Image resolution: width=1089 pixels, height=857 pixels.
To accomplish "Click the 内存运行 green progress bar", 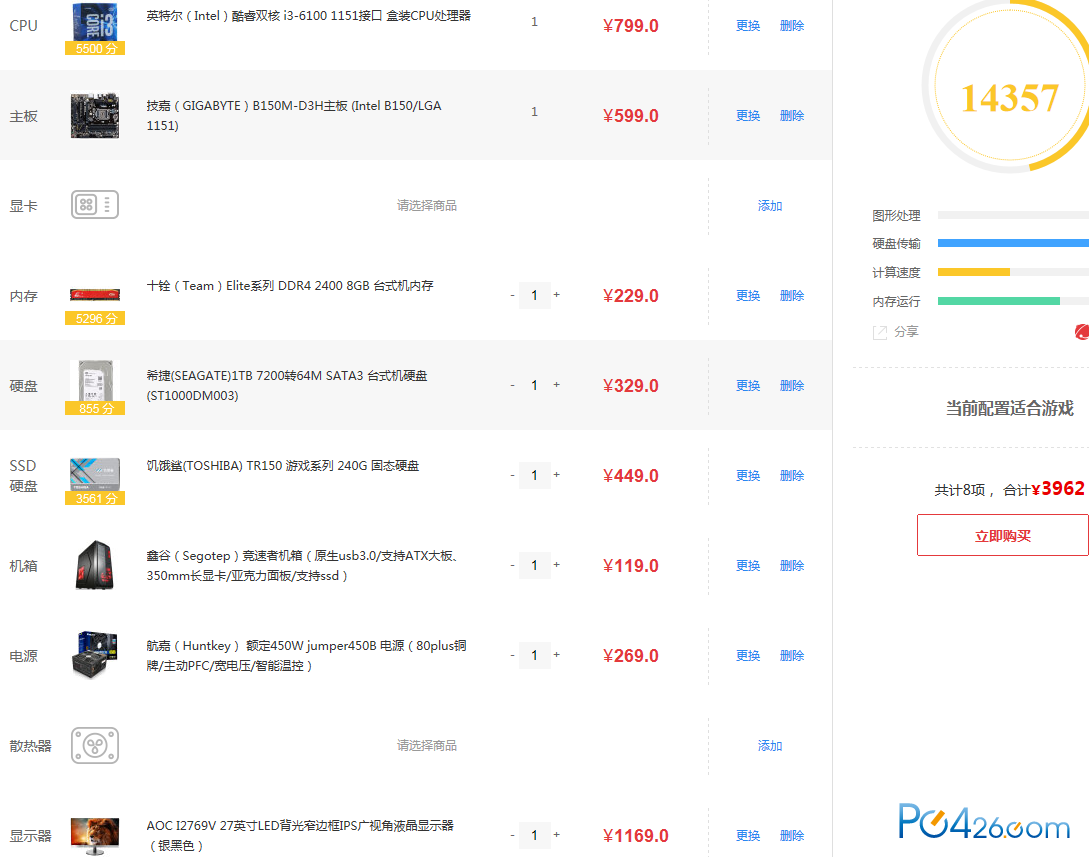I will coord(999,301).
